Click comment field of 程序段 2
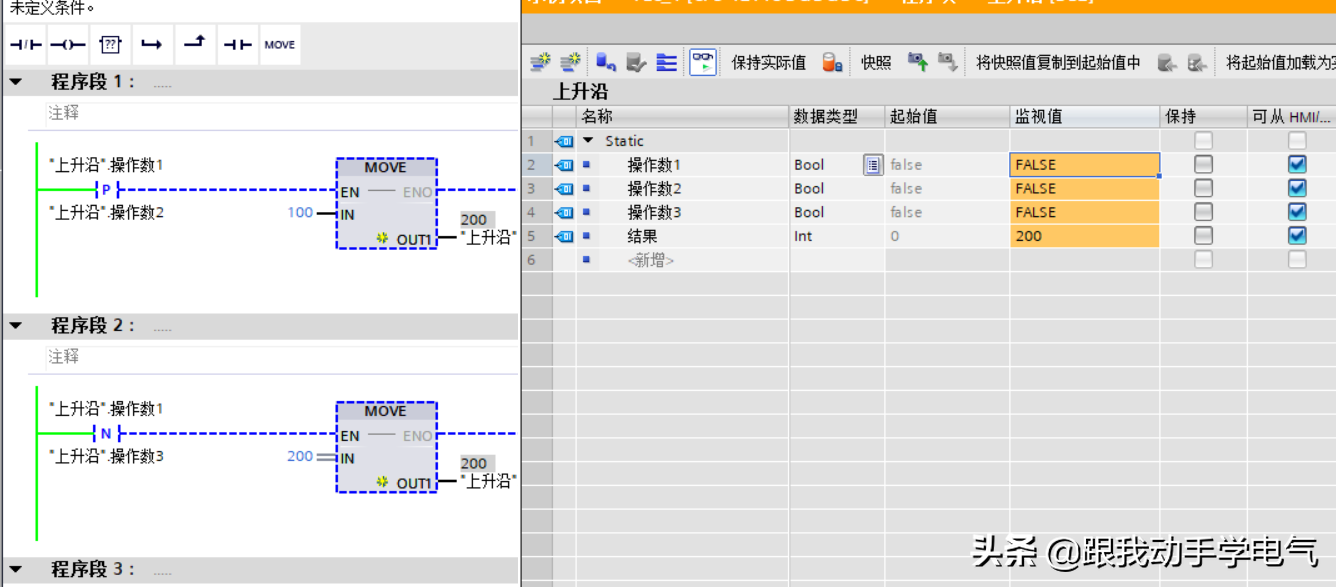 [x=282, y=357]
